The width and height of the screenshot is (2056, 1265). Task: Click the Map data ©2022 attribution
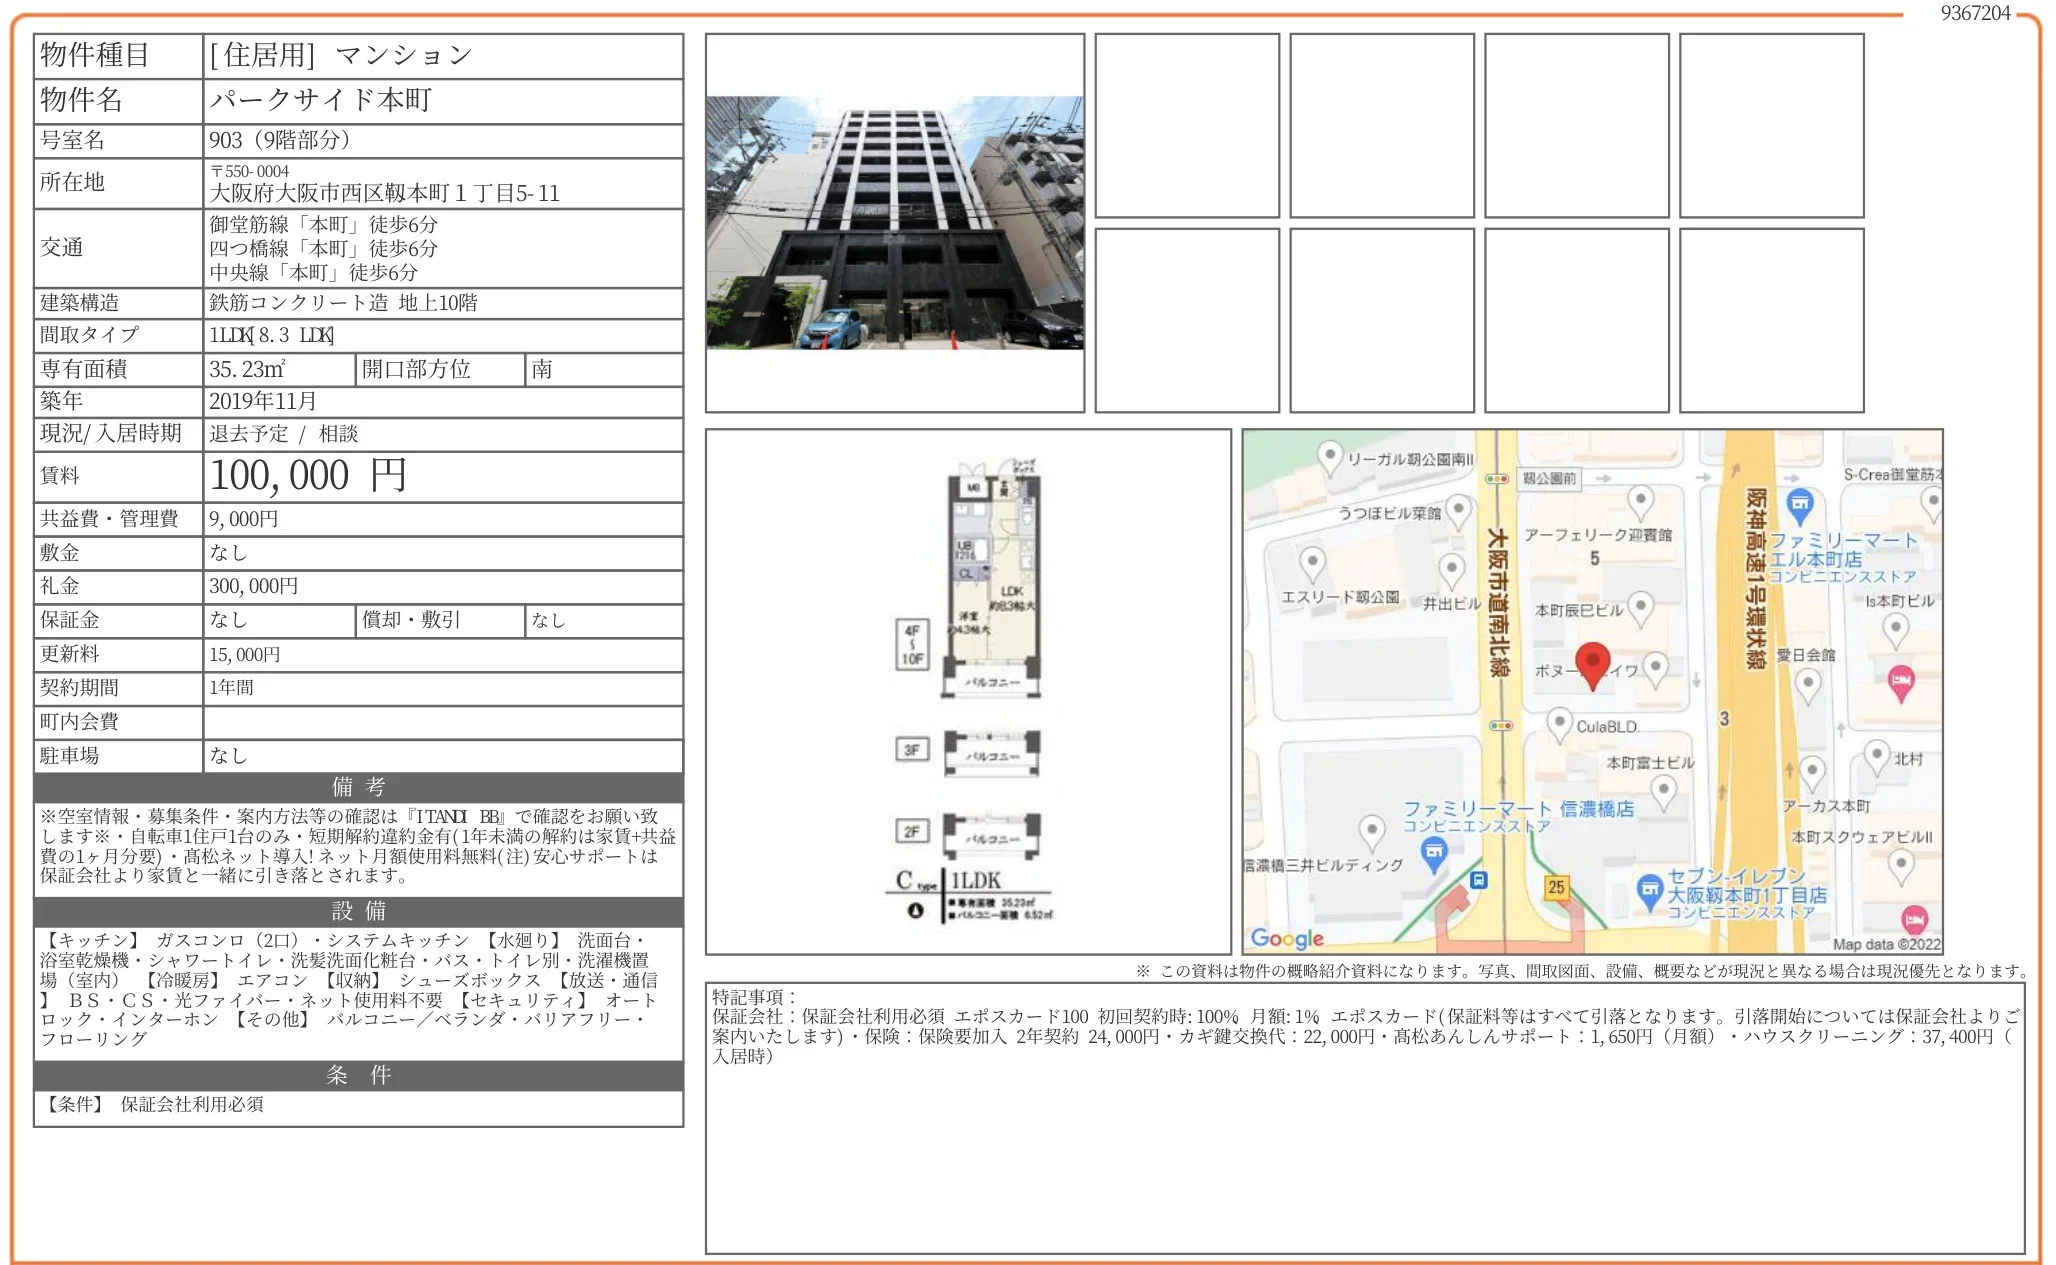[1886, 944]
